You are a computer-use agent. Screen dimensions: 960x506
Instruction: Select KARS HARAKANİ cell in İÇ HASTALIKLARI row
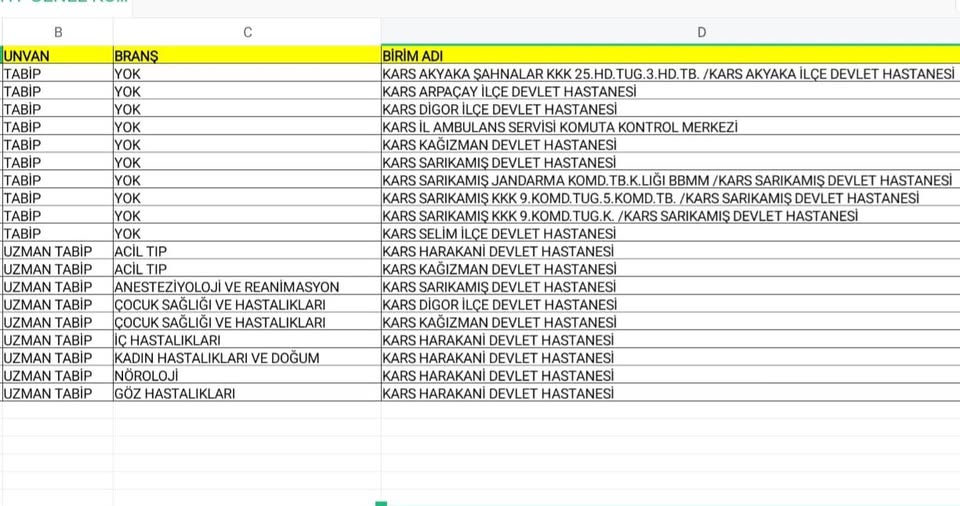[x=670, y=340]
